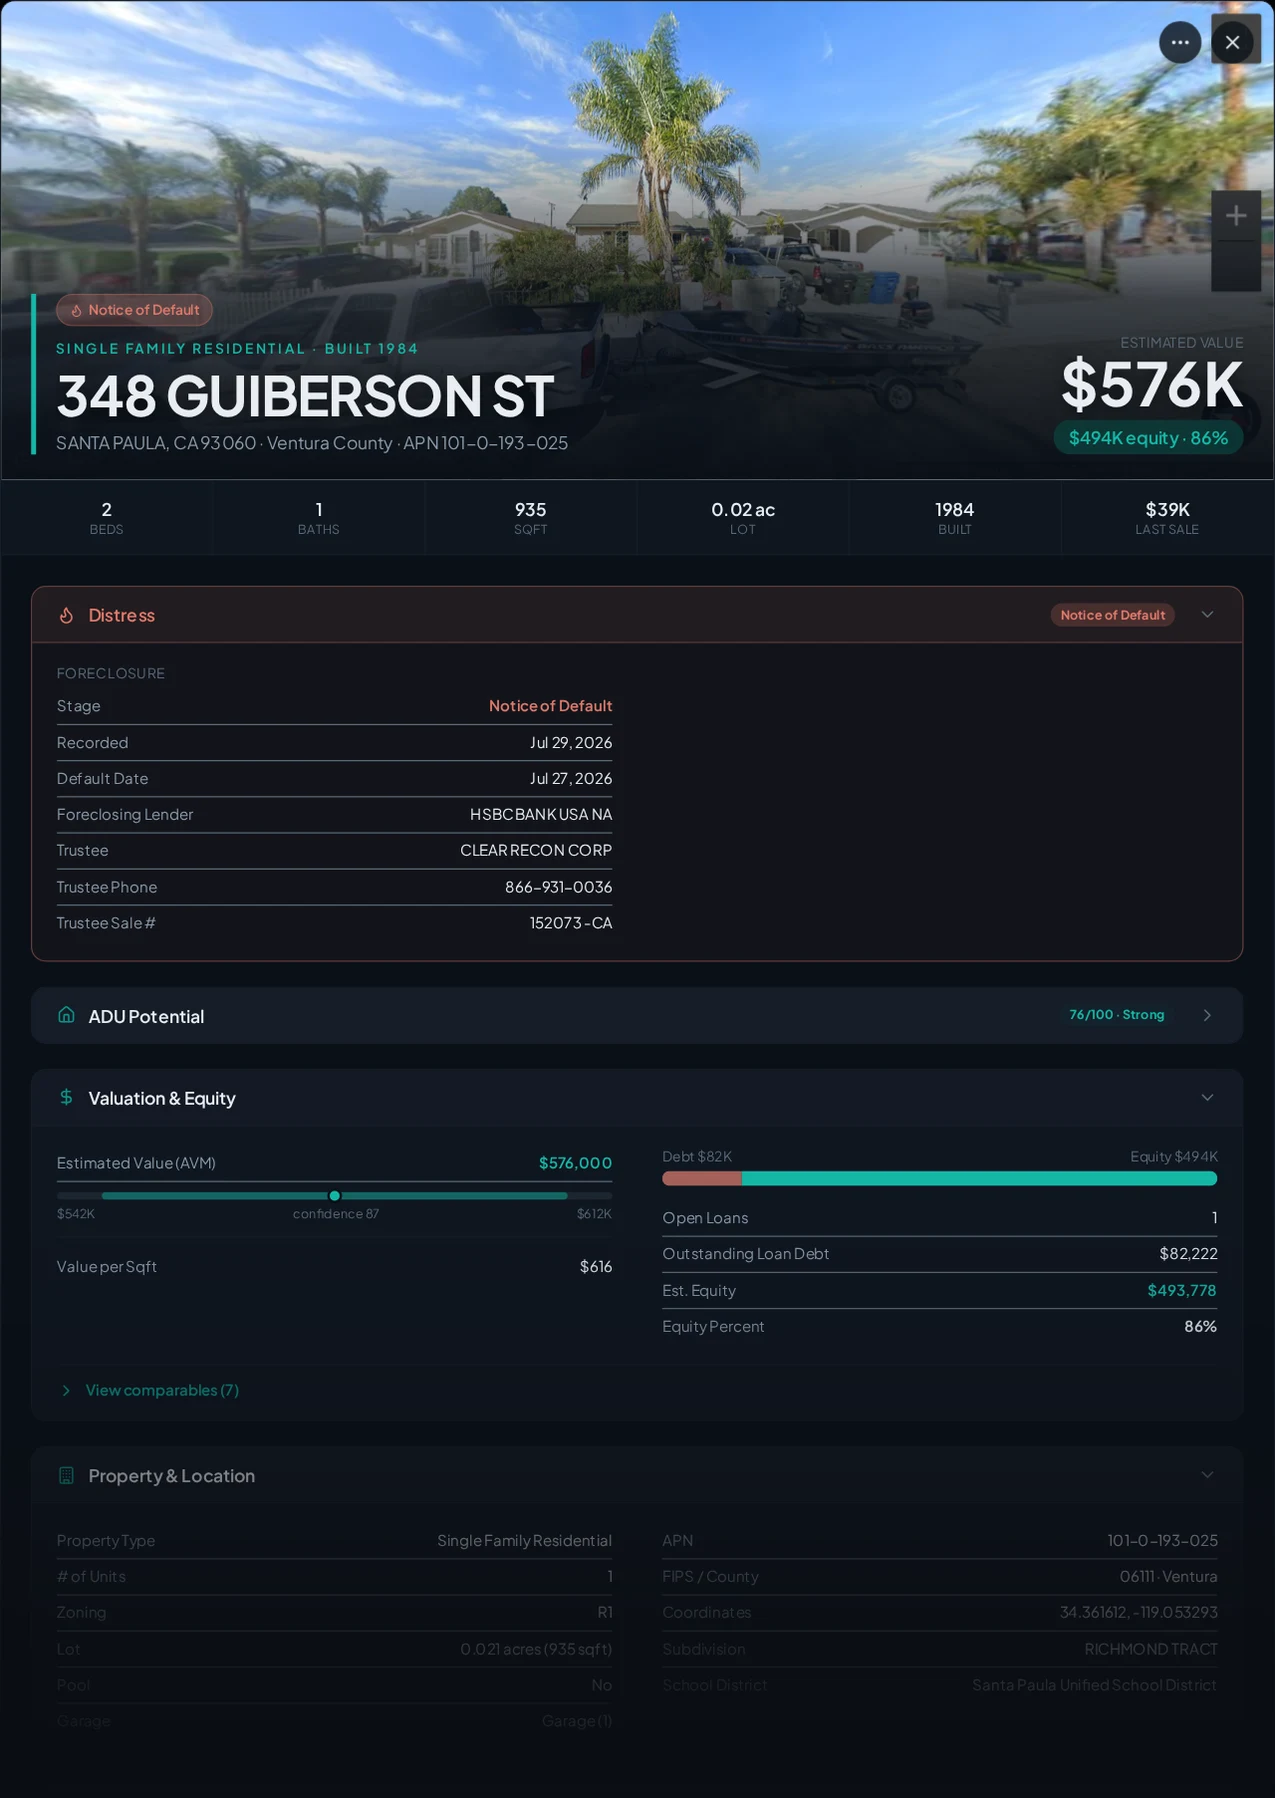Click the 76/100 Strong score badge
This screenshot has width=1275, height=1798.
click(1116, 1015)
